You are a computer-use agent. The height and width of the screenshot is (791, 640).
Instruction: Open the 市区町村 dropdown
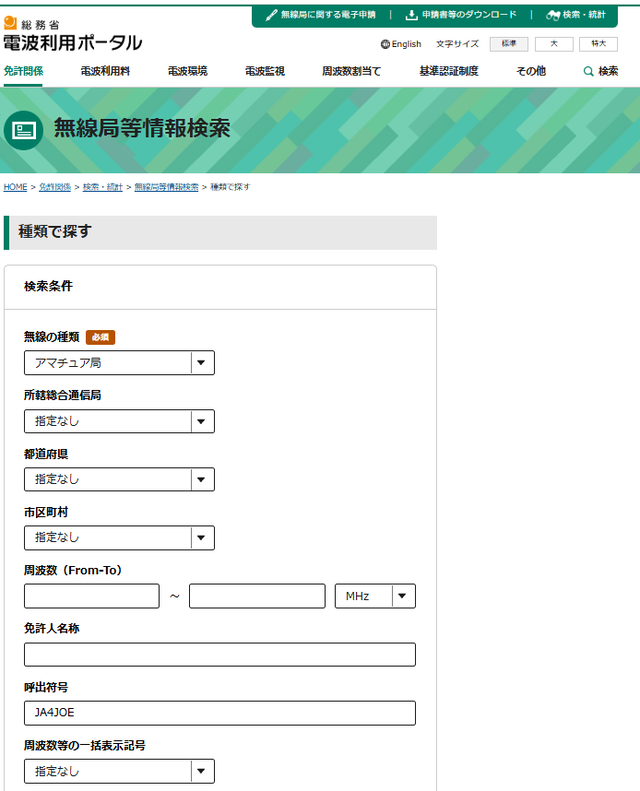pyautogui.click(x=120, y=538)
